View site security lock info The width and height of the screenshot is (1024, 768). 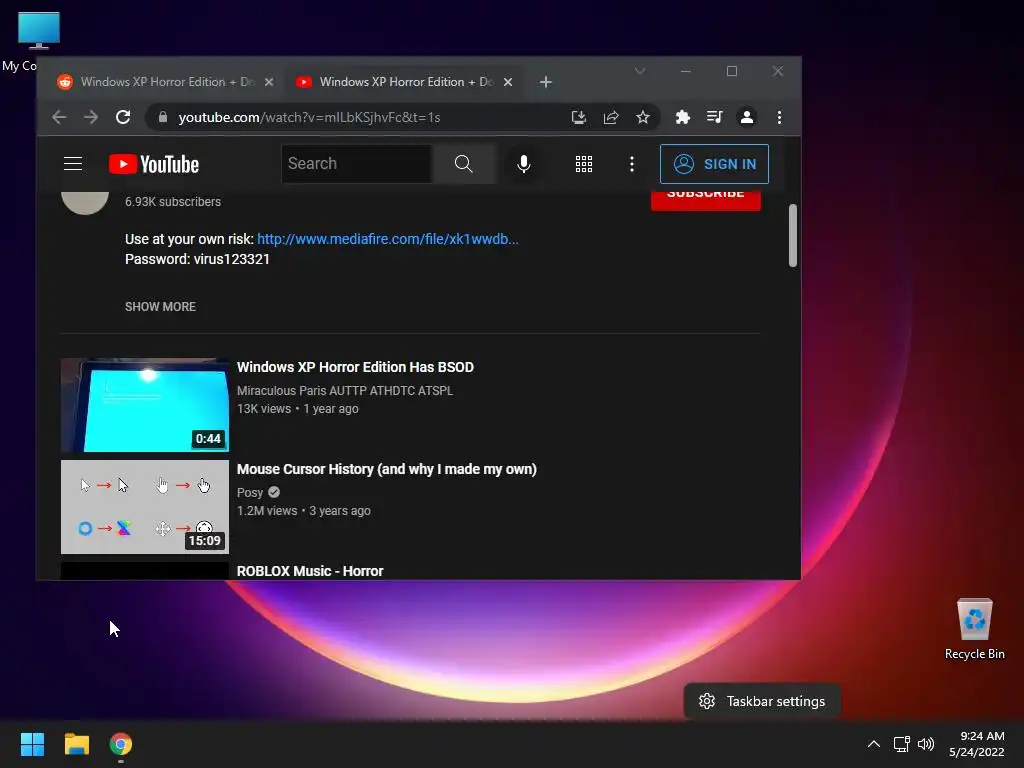pyautogui.click(x=163, y=117)
